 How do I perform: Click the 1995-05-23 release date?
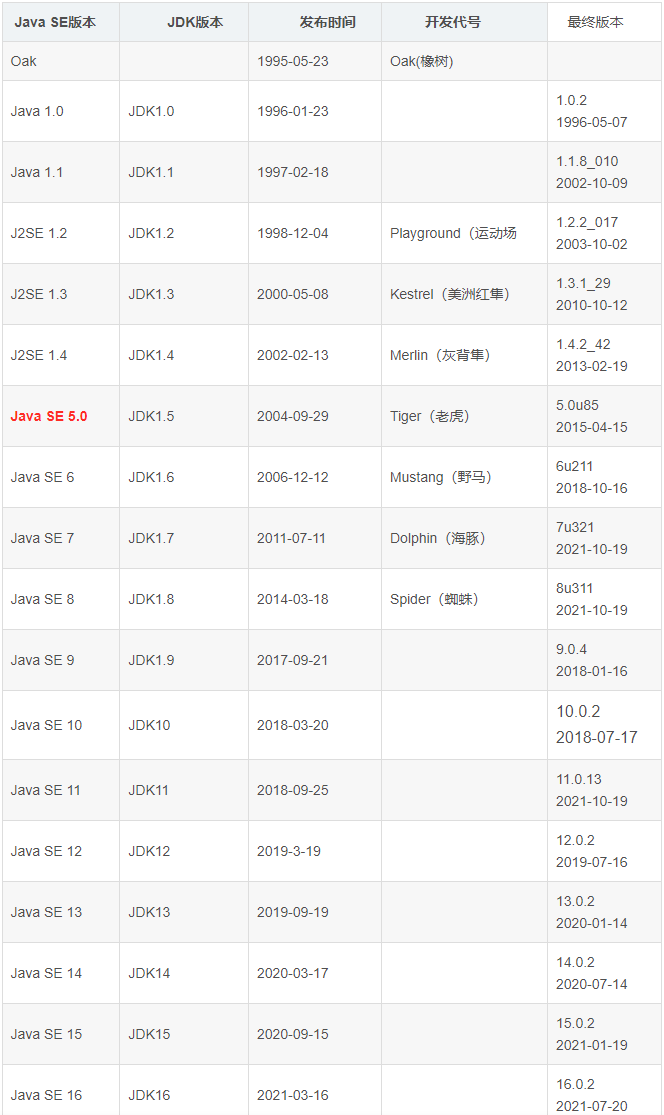pyautogui.click(x=293, y=61)
